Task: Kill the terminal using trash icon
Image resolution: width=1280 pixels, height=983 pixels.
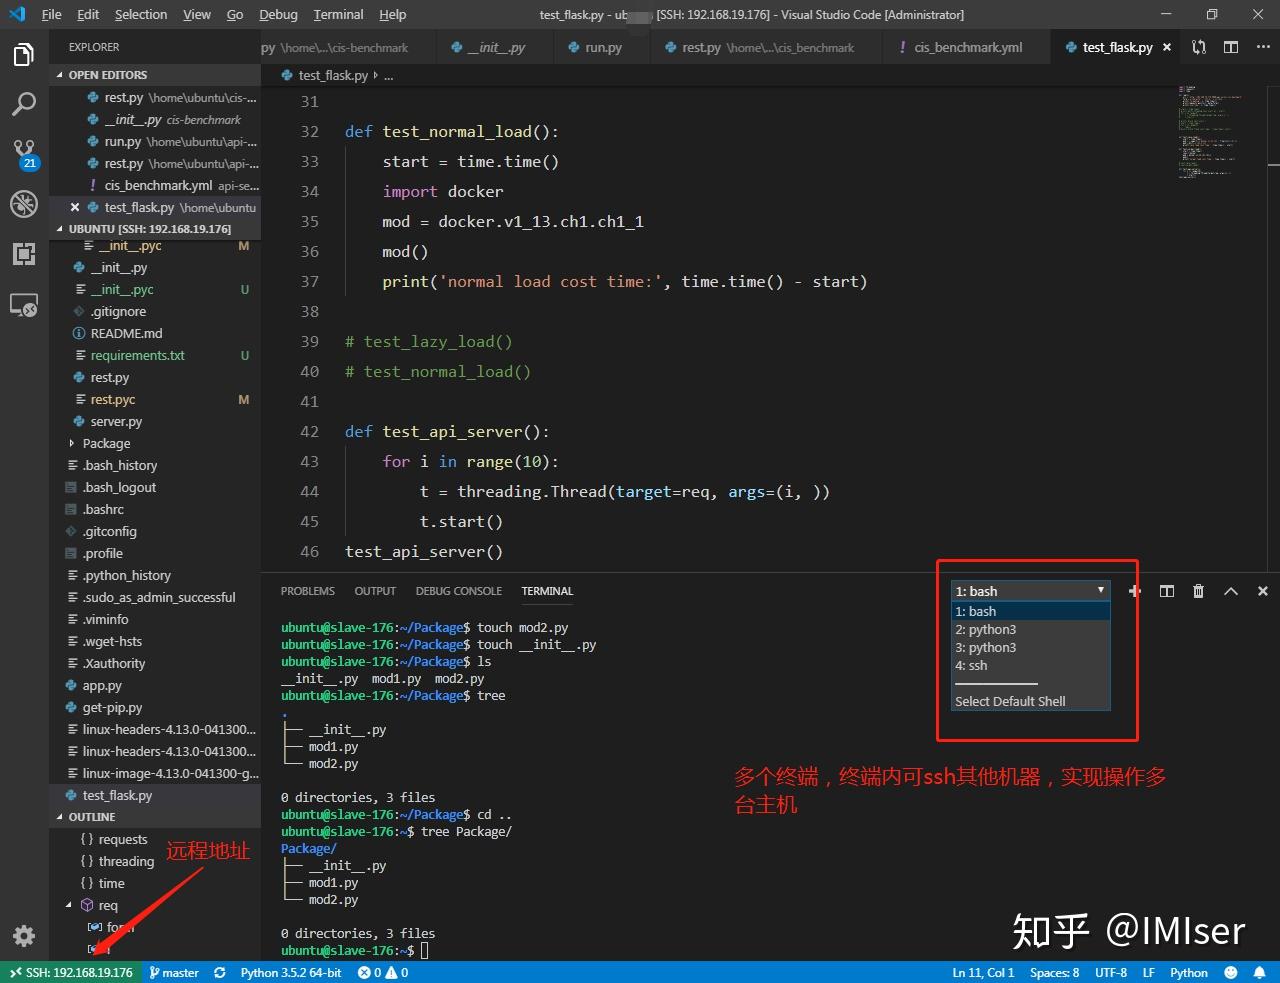Action: click(1198, 591)
